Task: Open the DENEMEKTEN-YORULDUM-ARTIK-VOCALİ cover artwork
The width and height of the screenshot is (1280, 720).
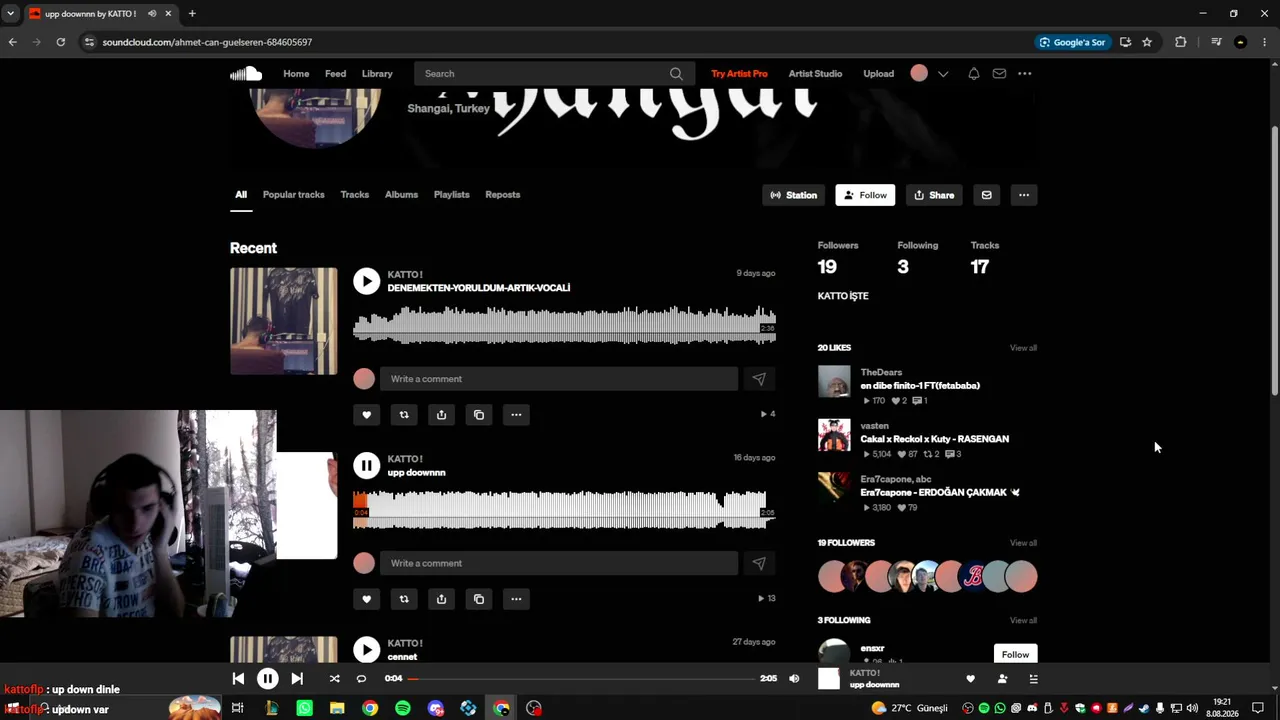Action: [284, 321]
